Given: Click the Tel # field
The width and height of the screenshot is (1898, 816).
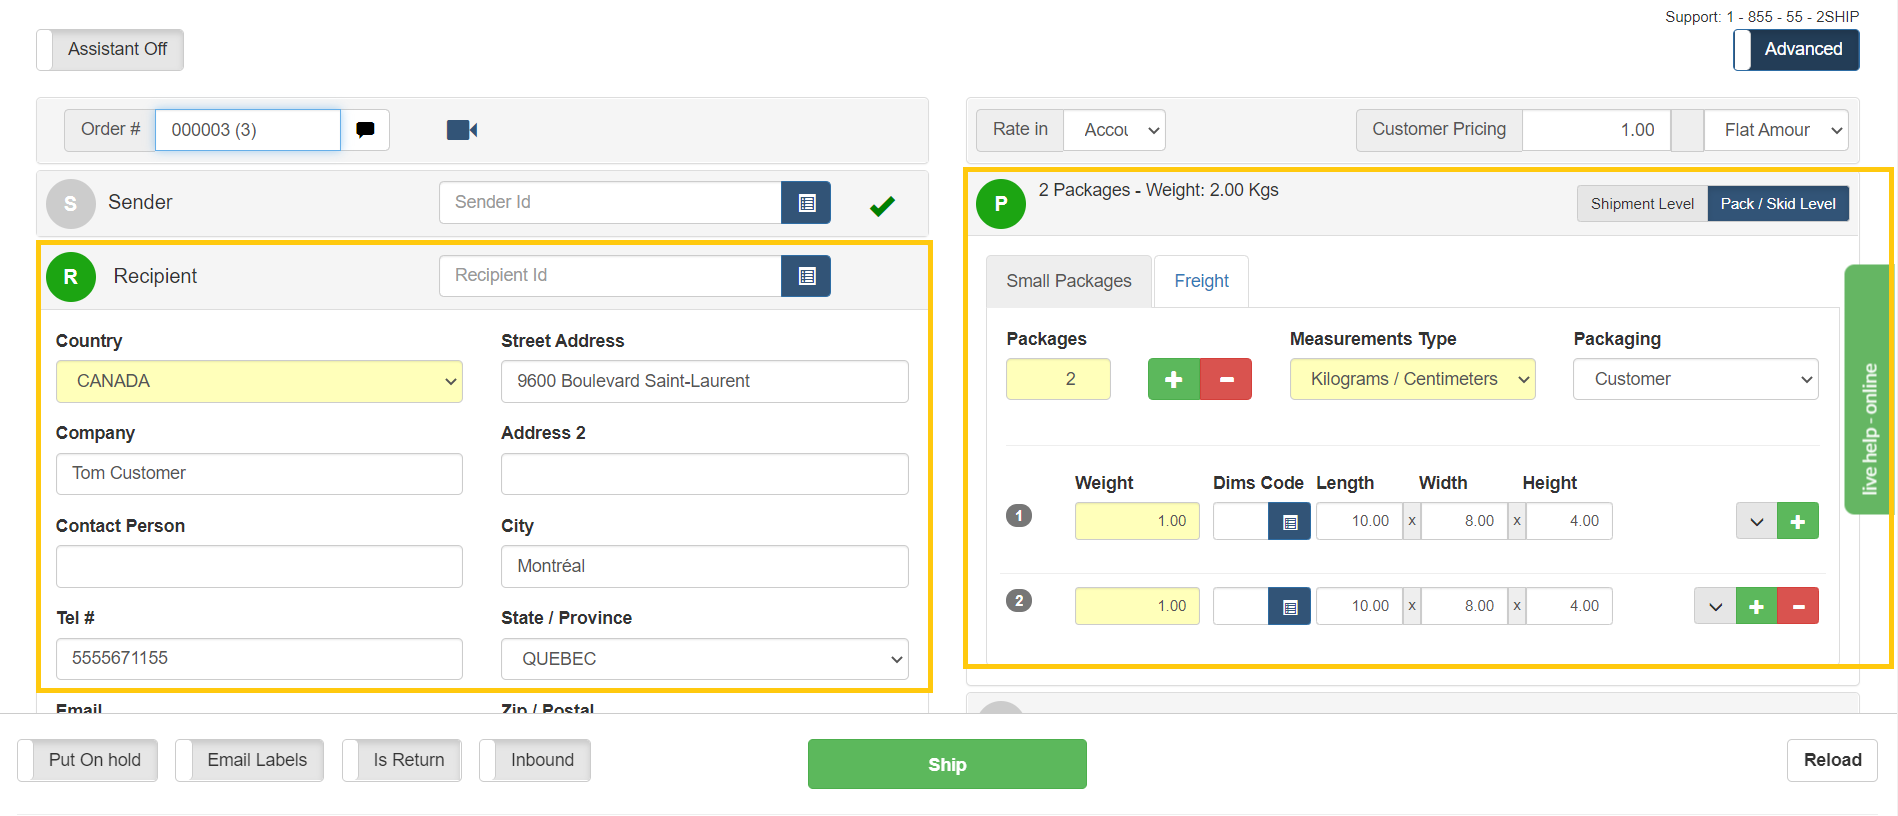Looking at the screenshot, I should (x=259, y=659).
